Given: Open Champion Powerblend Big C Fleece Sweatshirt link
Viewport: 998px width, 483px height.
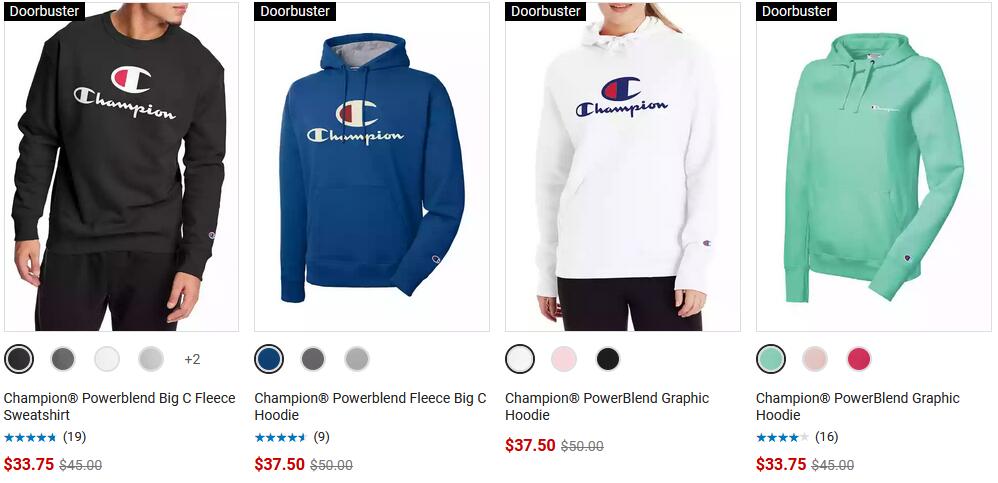Looking at the screenshot, I should pyautogui.click(x=120, y=407).
